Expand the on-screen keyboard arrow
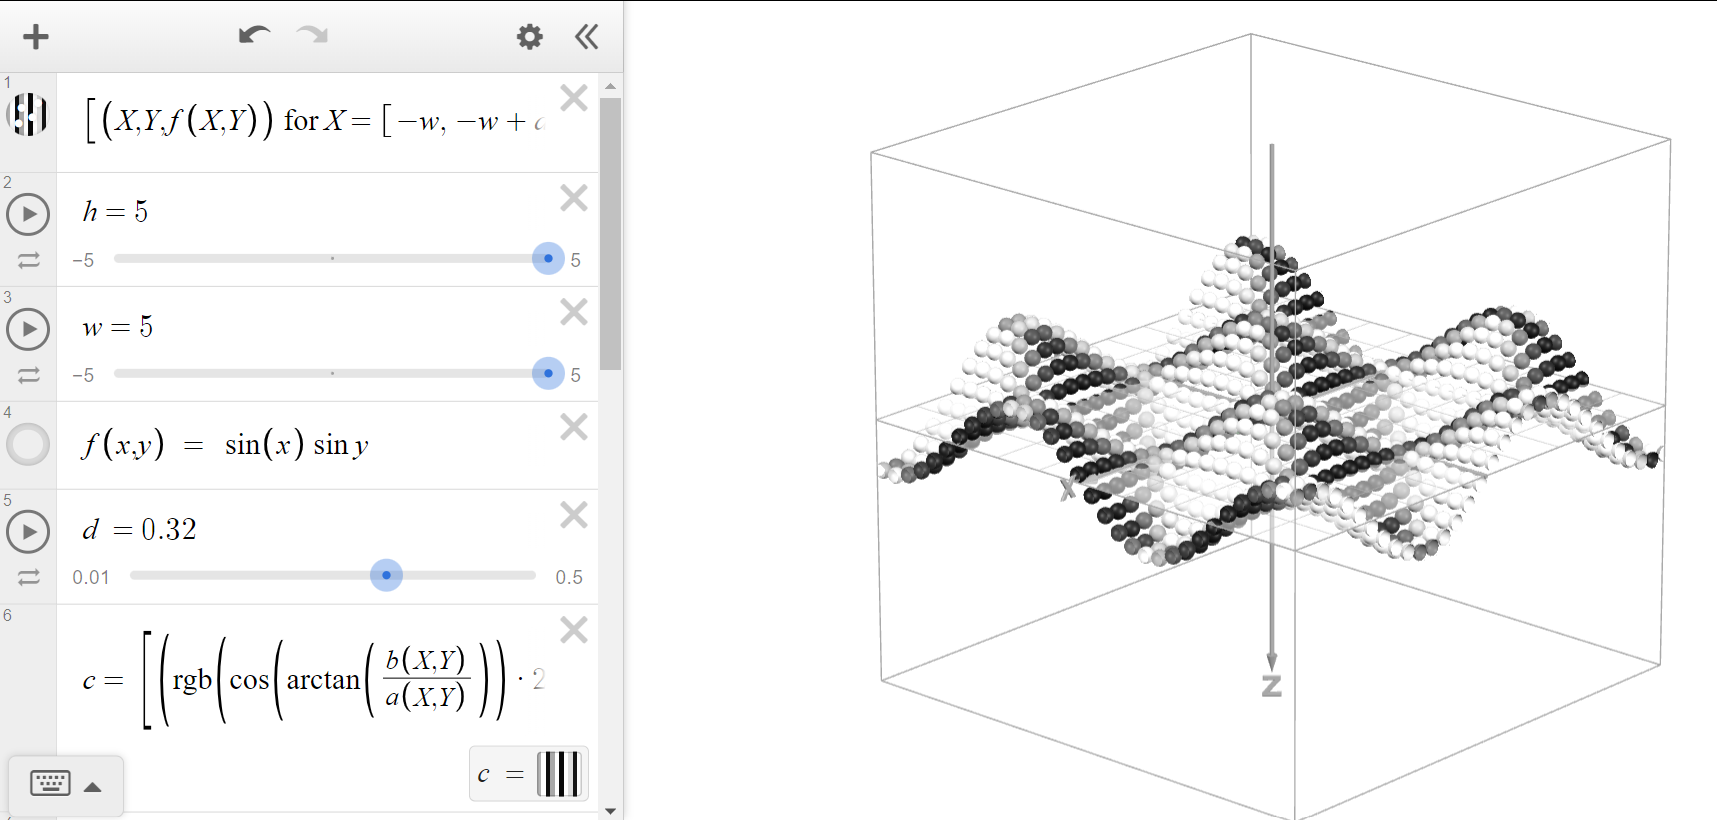 (x=93, y=787)
